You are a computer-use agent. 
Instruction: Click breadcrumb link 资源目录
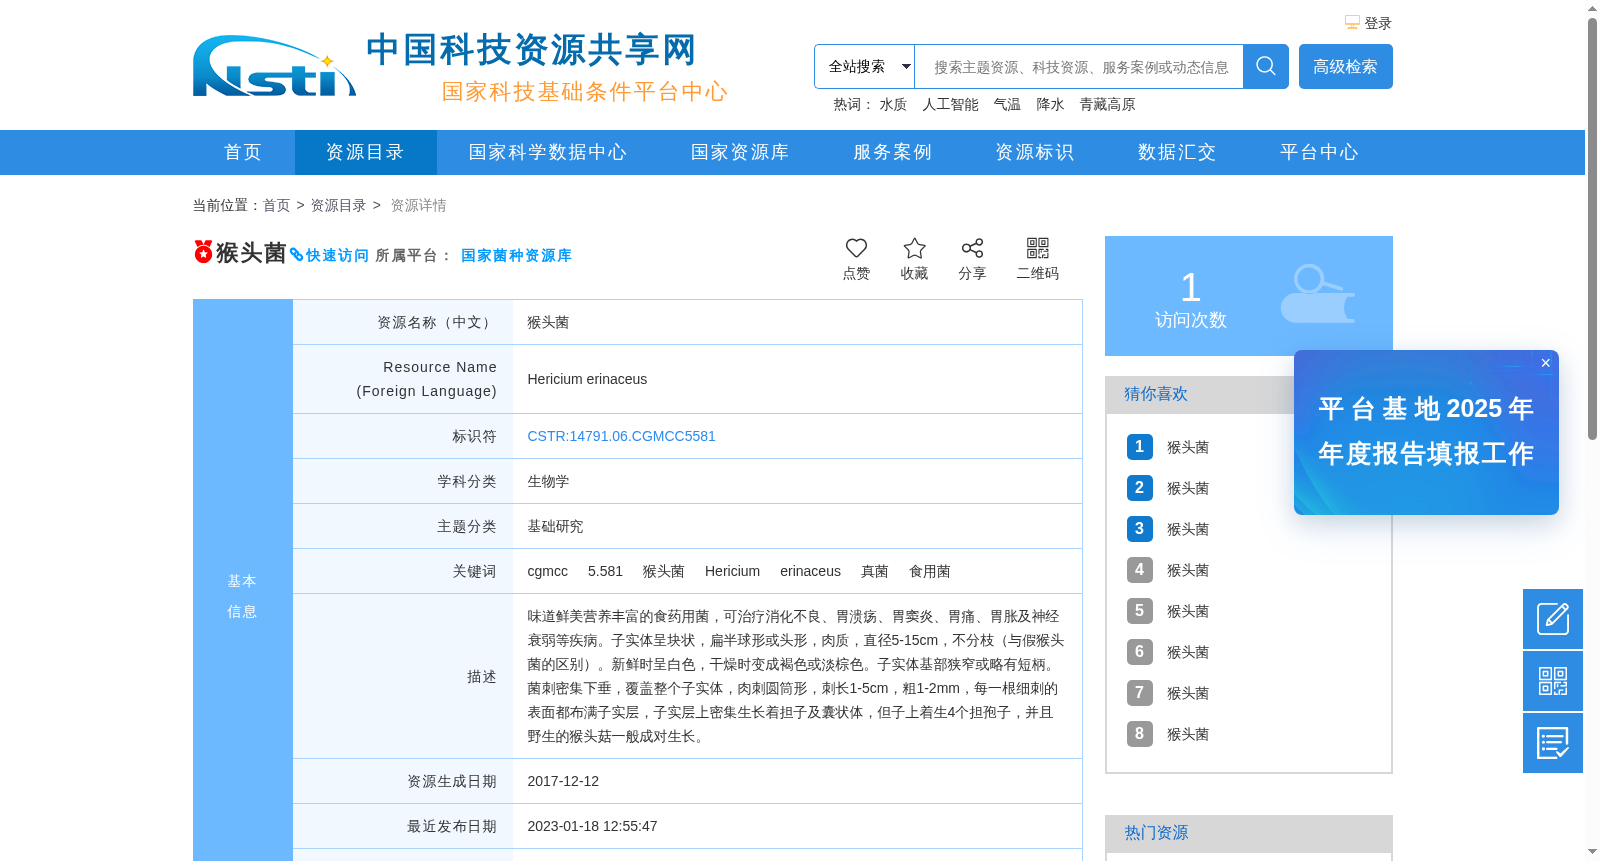tap(338, 205)
